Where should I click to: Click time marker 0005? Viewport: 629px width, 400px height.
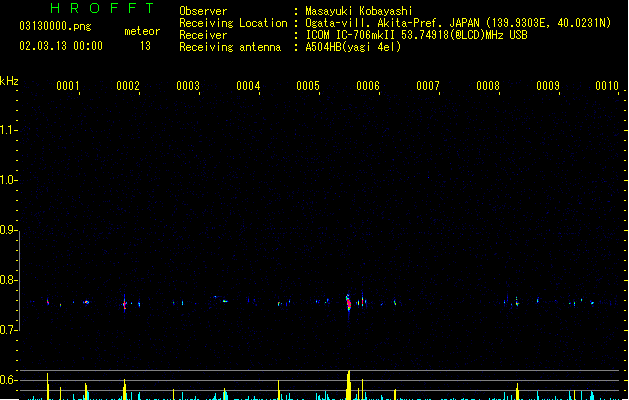point(308,86)
